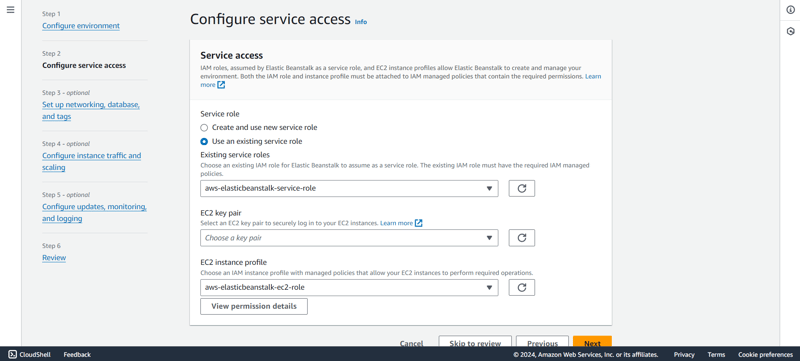
Task: Refresh the existing service roles list
Action: tap(521, 188)
